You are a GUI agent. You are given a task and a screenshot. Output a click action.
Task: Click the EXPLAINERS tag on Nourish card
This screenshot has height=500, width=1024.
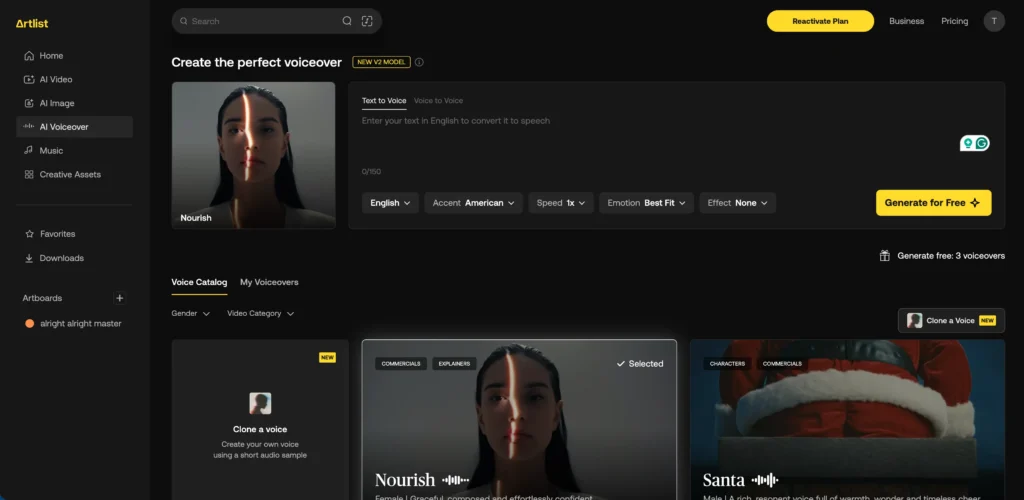click(454, 364)
